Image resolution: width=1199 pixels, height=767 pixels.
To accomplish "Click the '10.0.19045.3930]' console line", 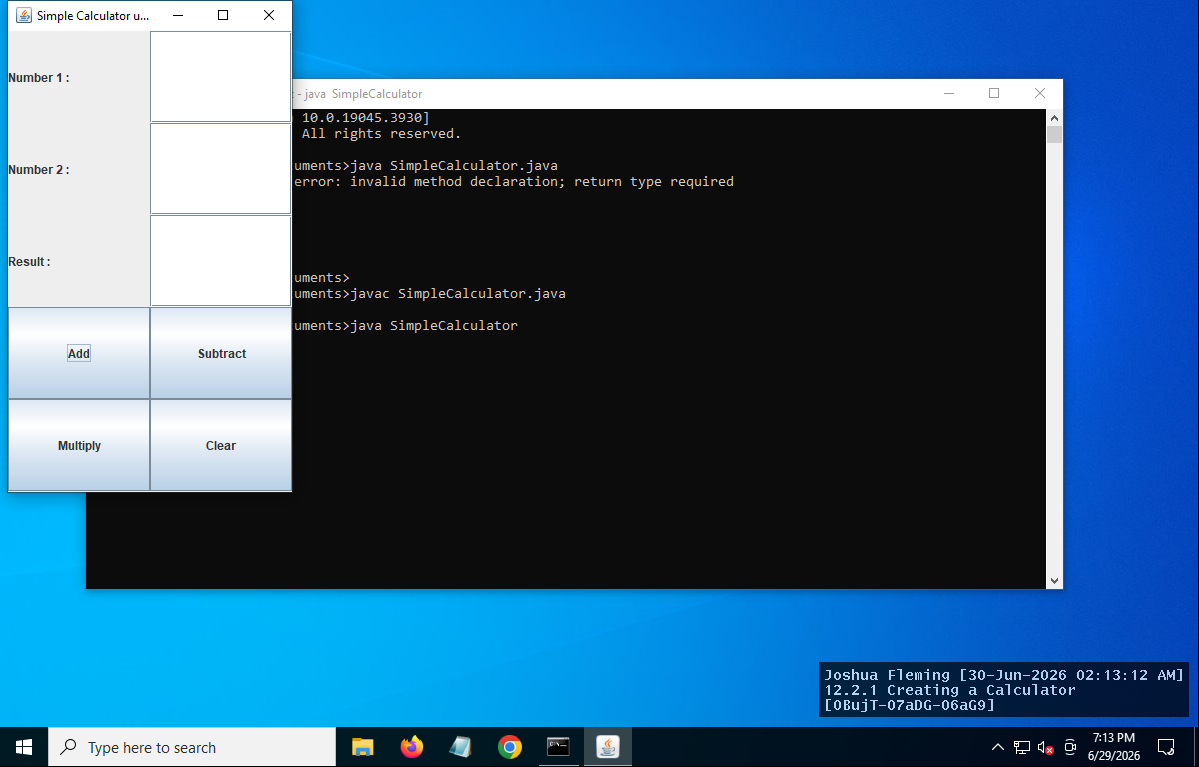I will point(366,118).
